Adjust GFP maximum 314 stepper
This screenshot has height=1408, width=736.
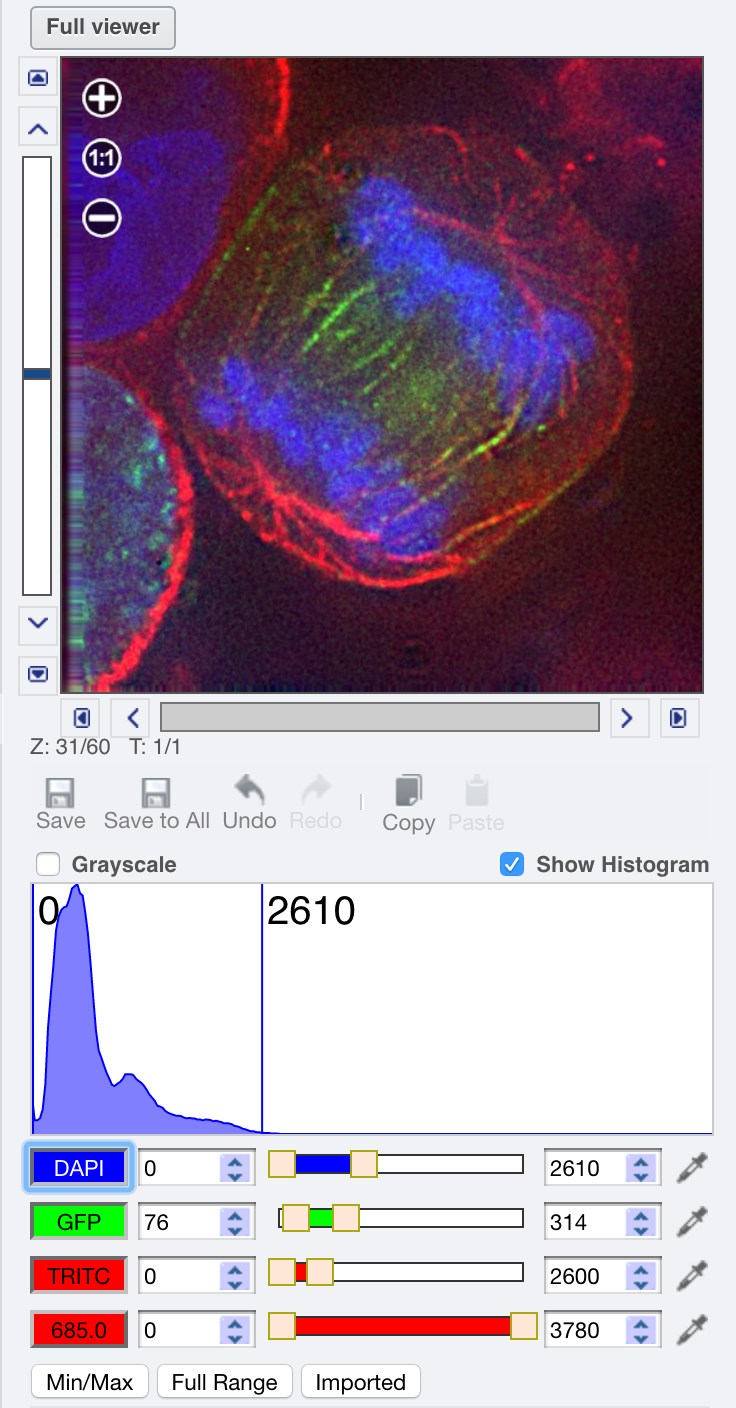(x=641, y=1221)
